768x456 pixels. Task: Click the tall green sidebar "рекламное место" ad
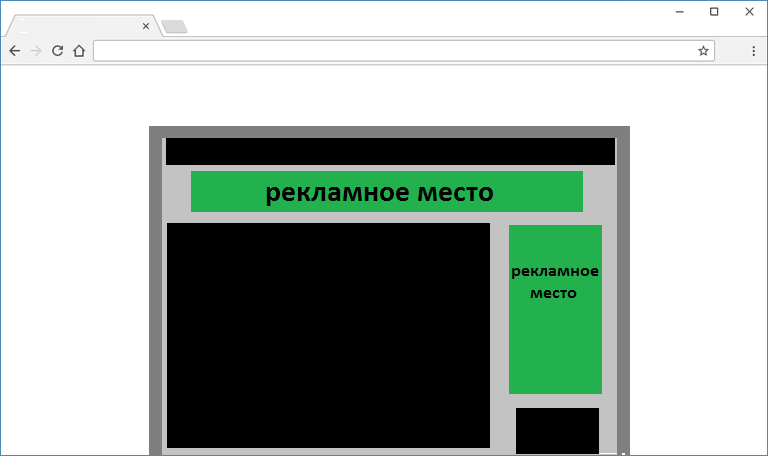click(555, 309)
